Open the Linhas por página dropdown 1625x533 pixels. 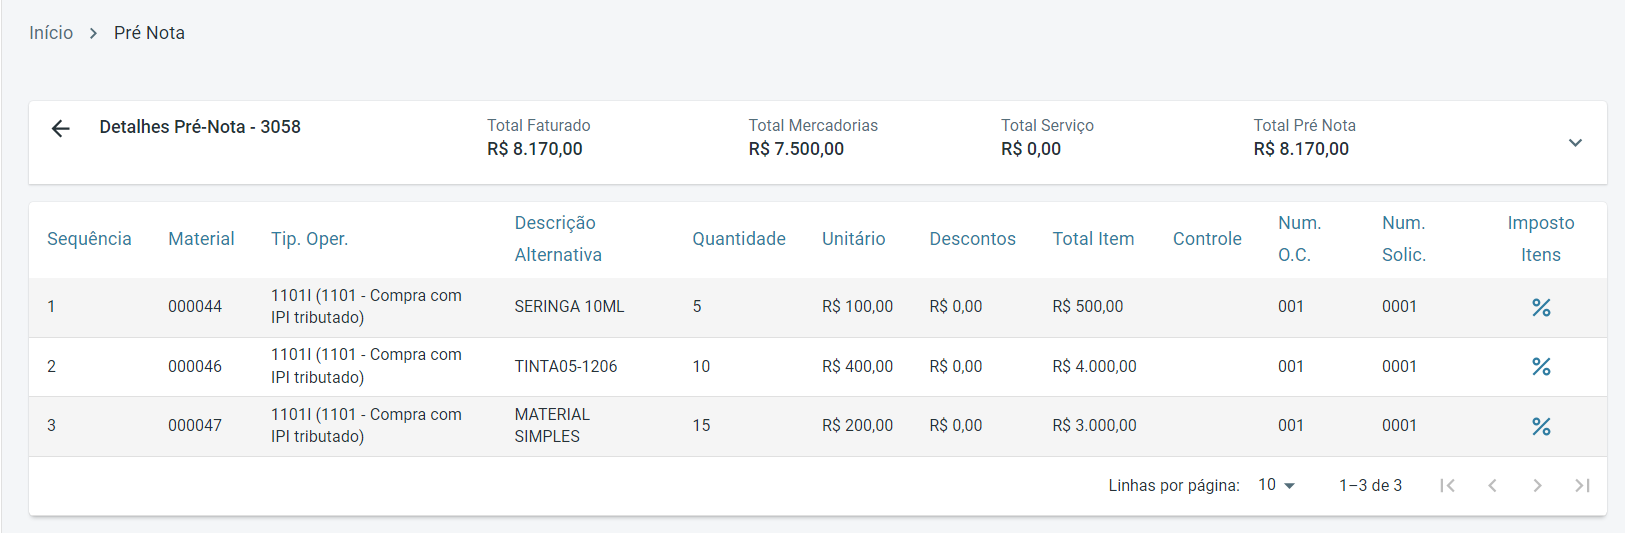1276,485
